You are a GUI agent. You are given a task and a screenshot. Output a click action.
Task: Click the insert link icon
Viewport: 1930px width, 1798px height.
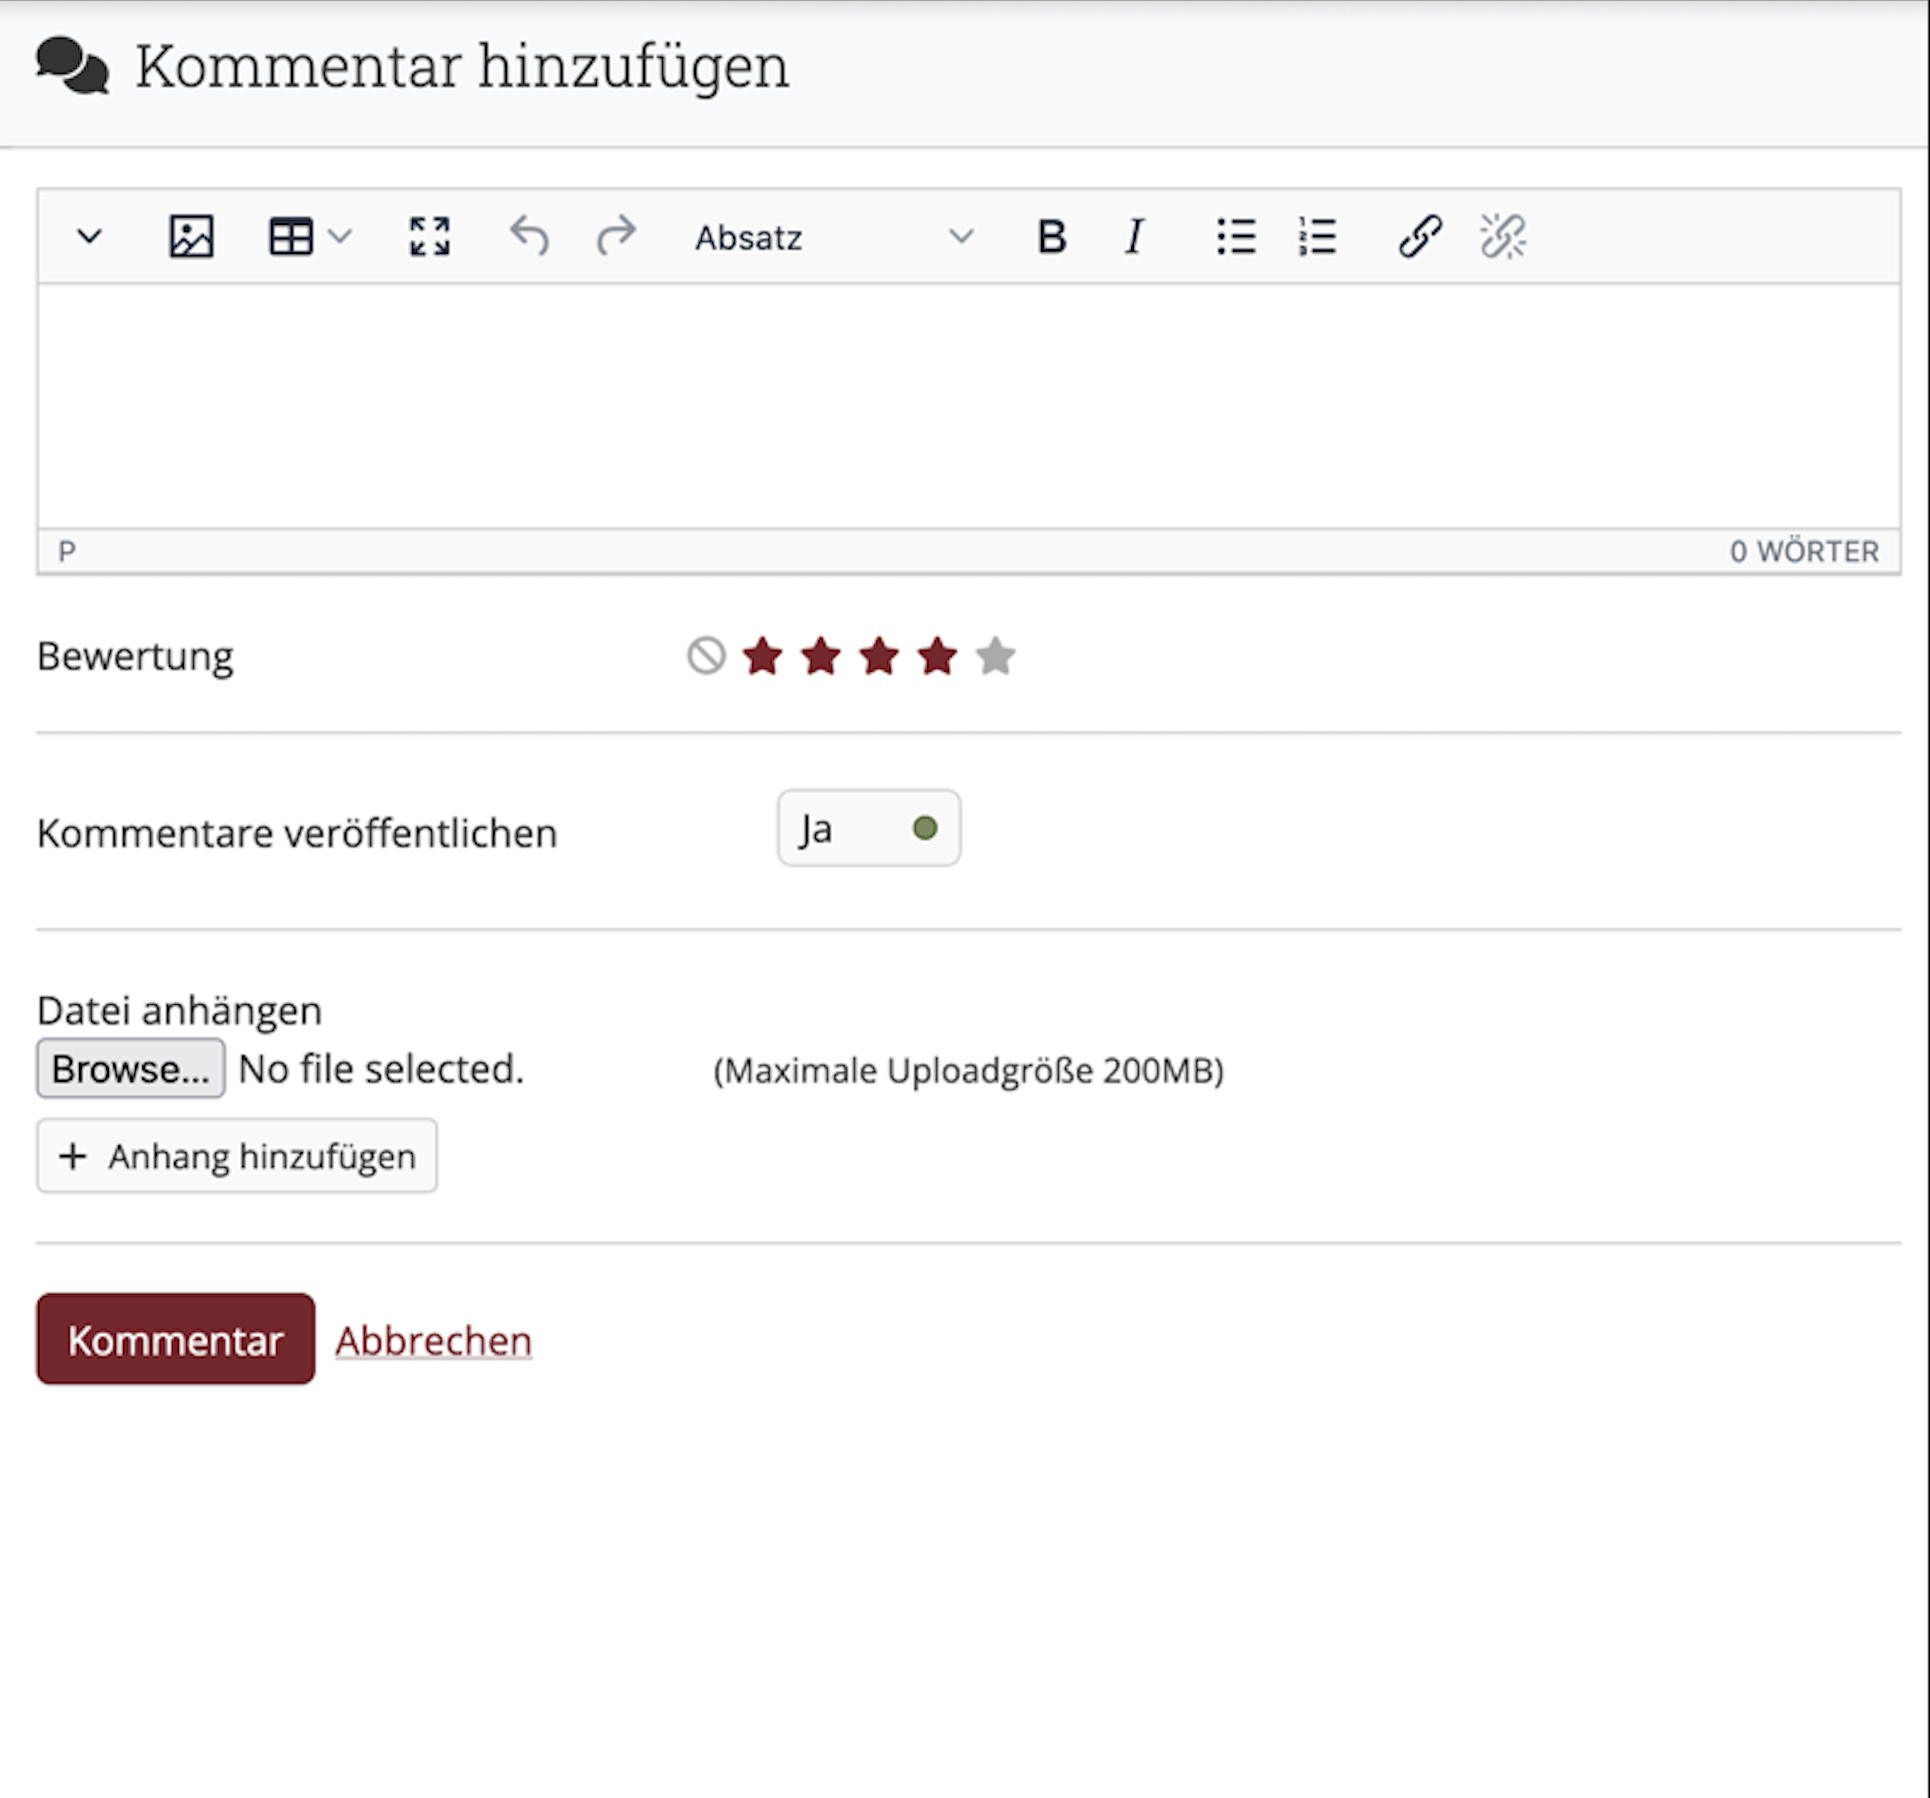pyautogui.click(x=1419, y=237)
